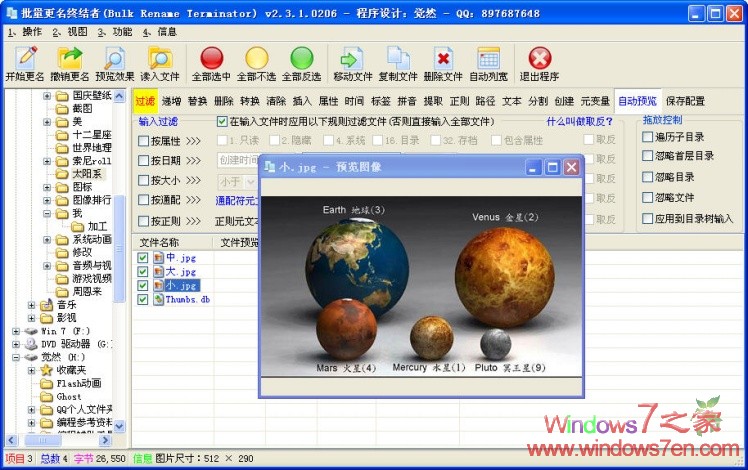Click folder tree horizontal scroll right arrow
748x470 pixels.
106,440
